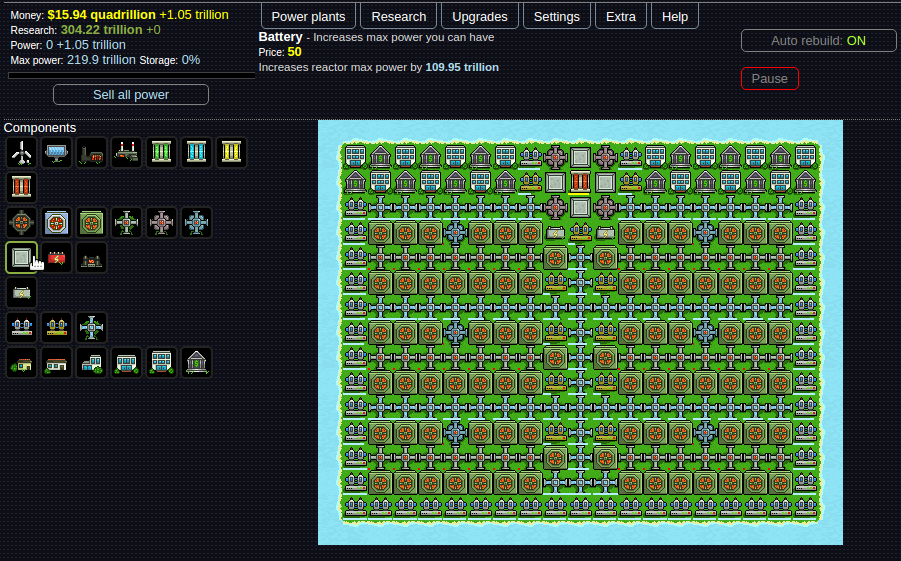The image size is (901, 561).
Task: Open the Power plants tab
Action: [x=309, y=16]
